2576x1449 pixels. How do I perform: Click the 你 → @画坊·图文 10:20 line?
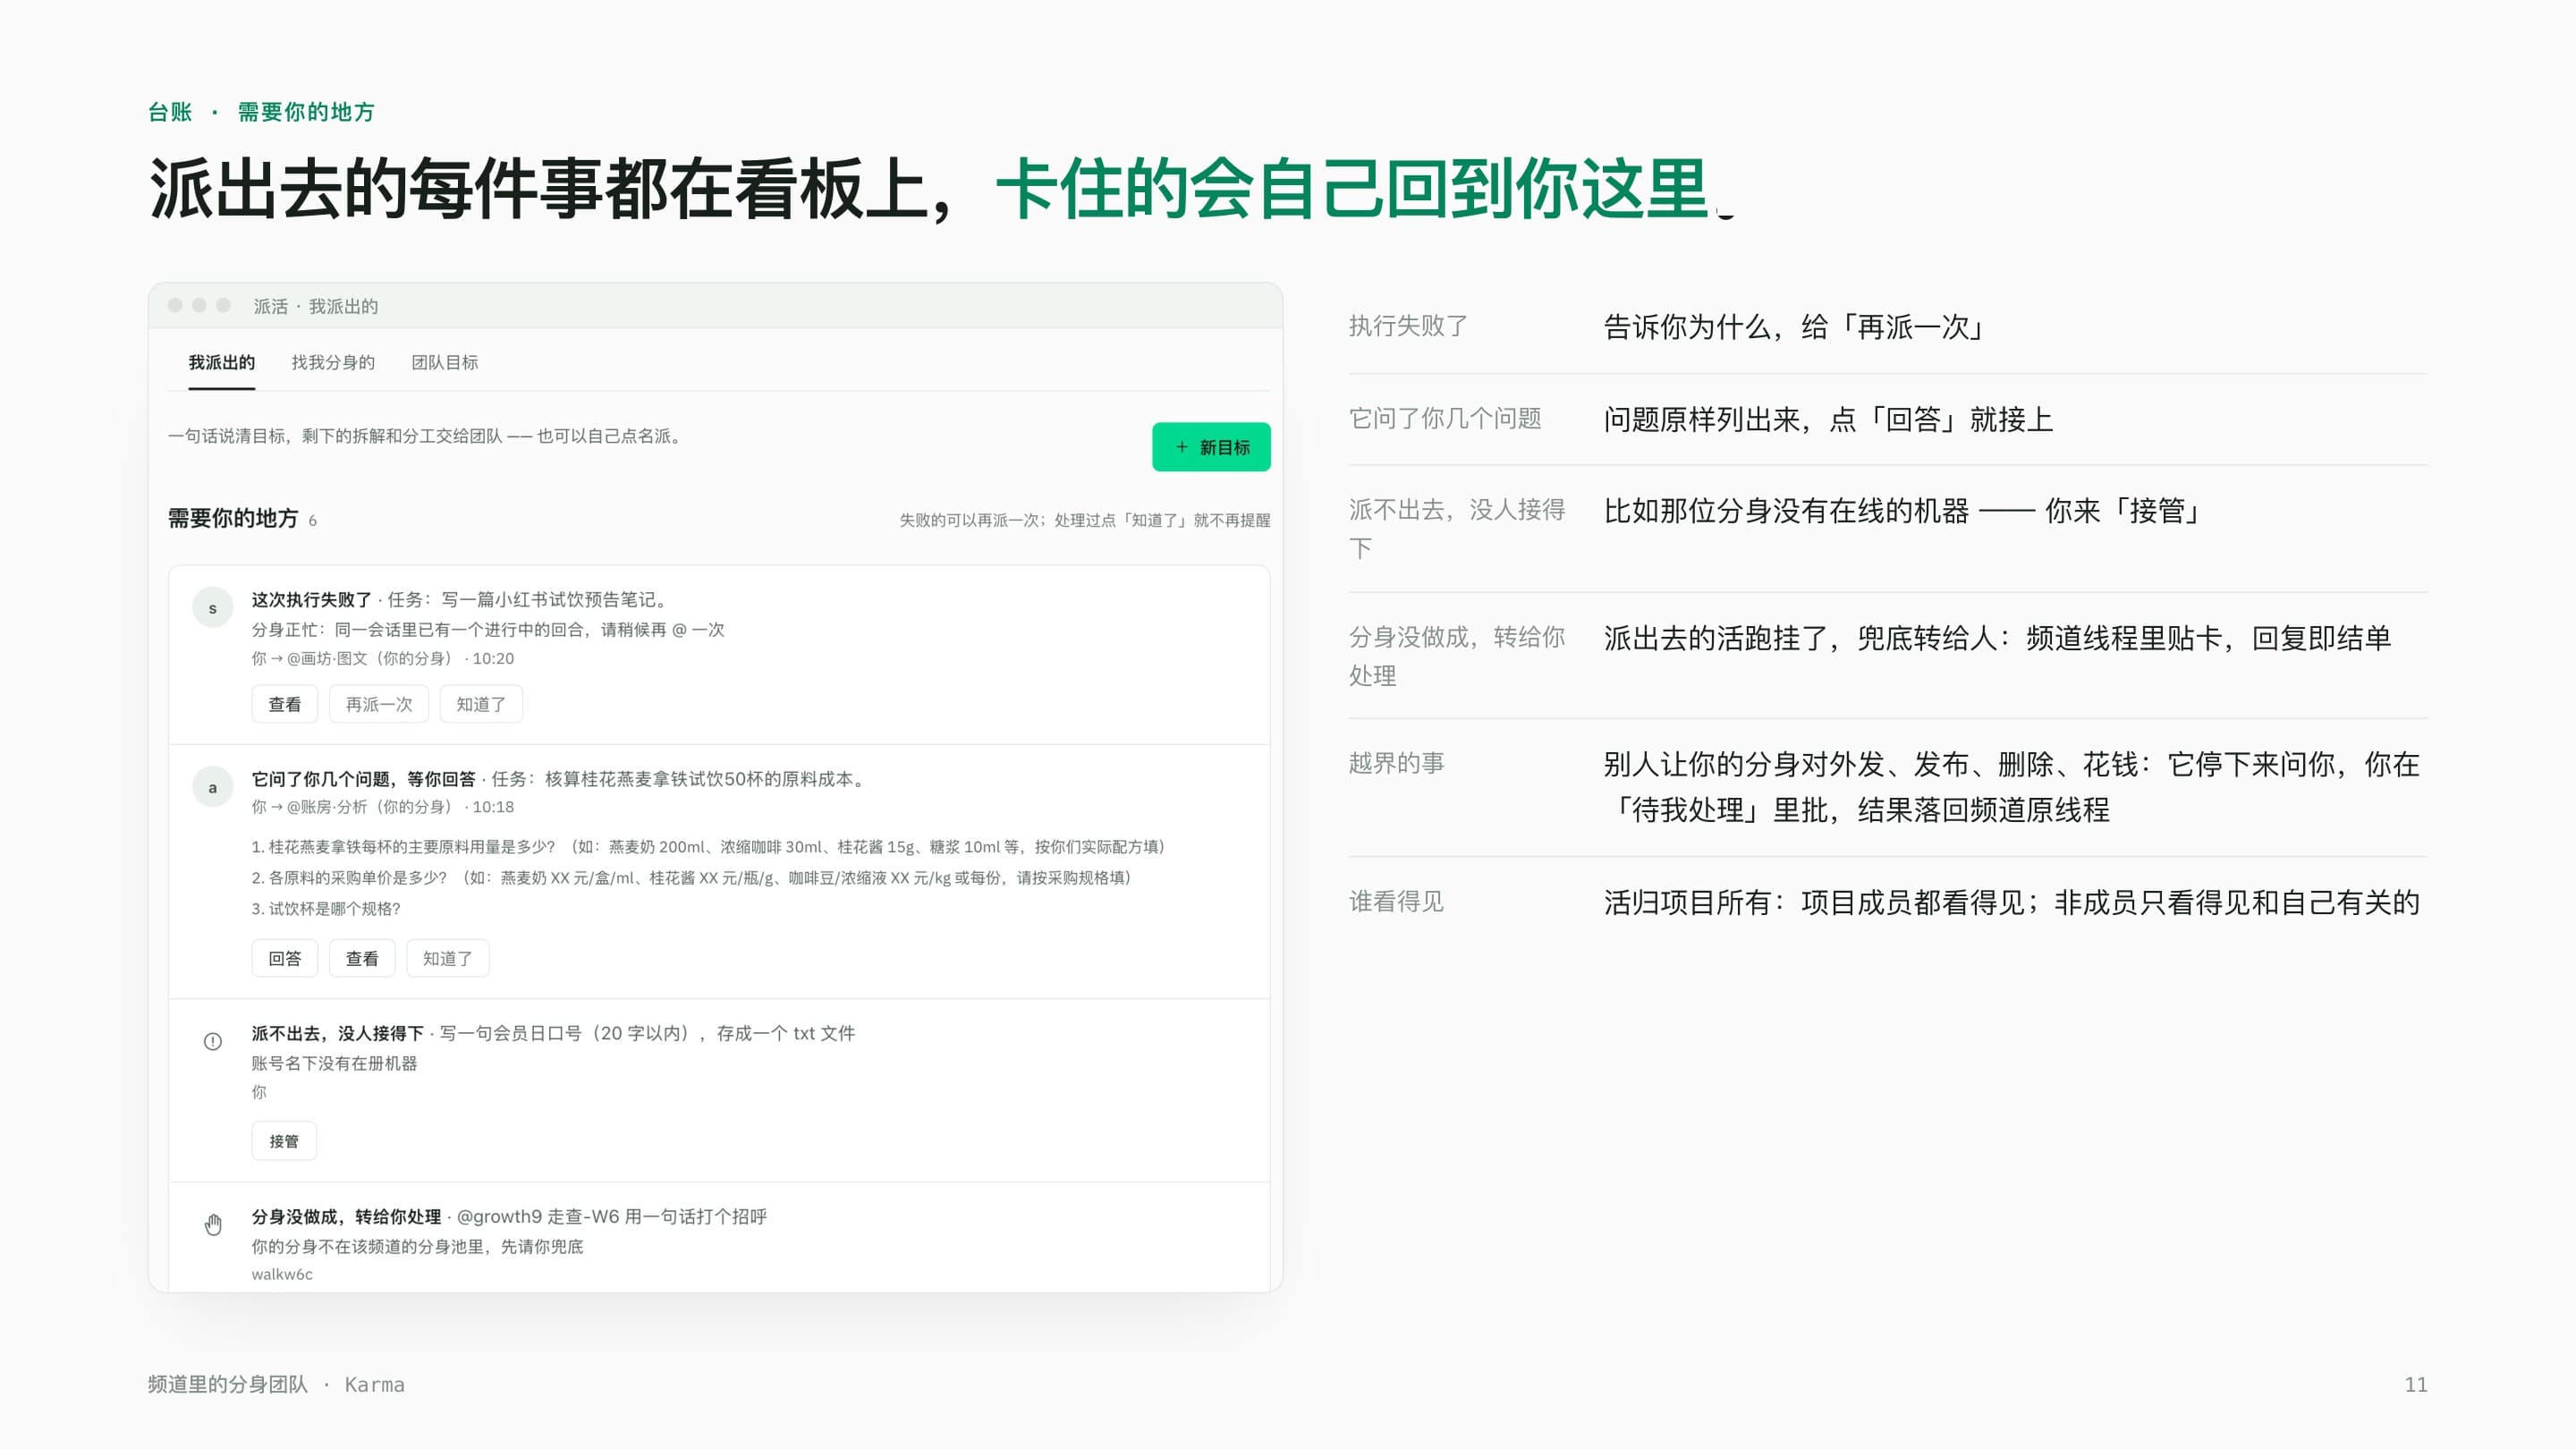(x=382, y=658)
